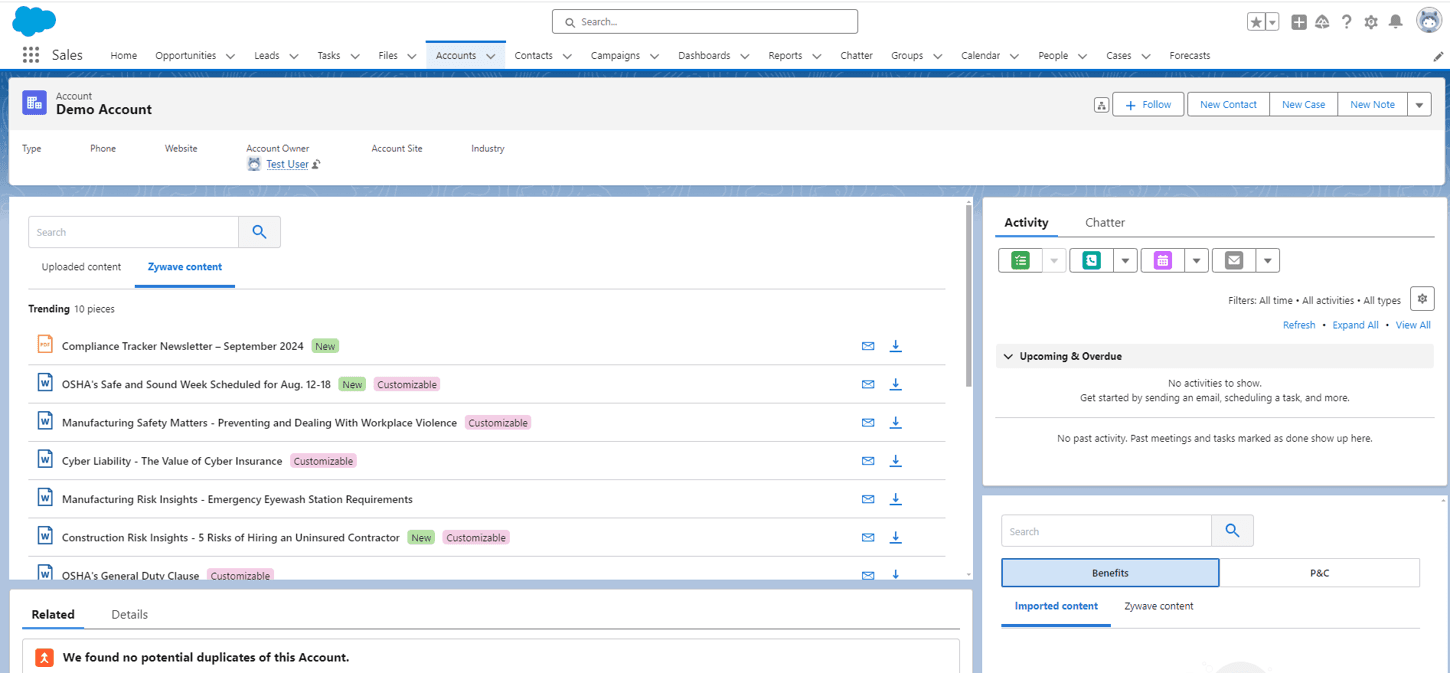Open the favorites list dropdown arrow
Image resolution: width=1450 pixels, height=673 pixels.
click(1273, 22)
